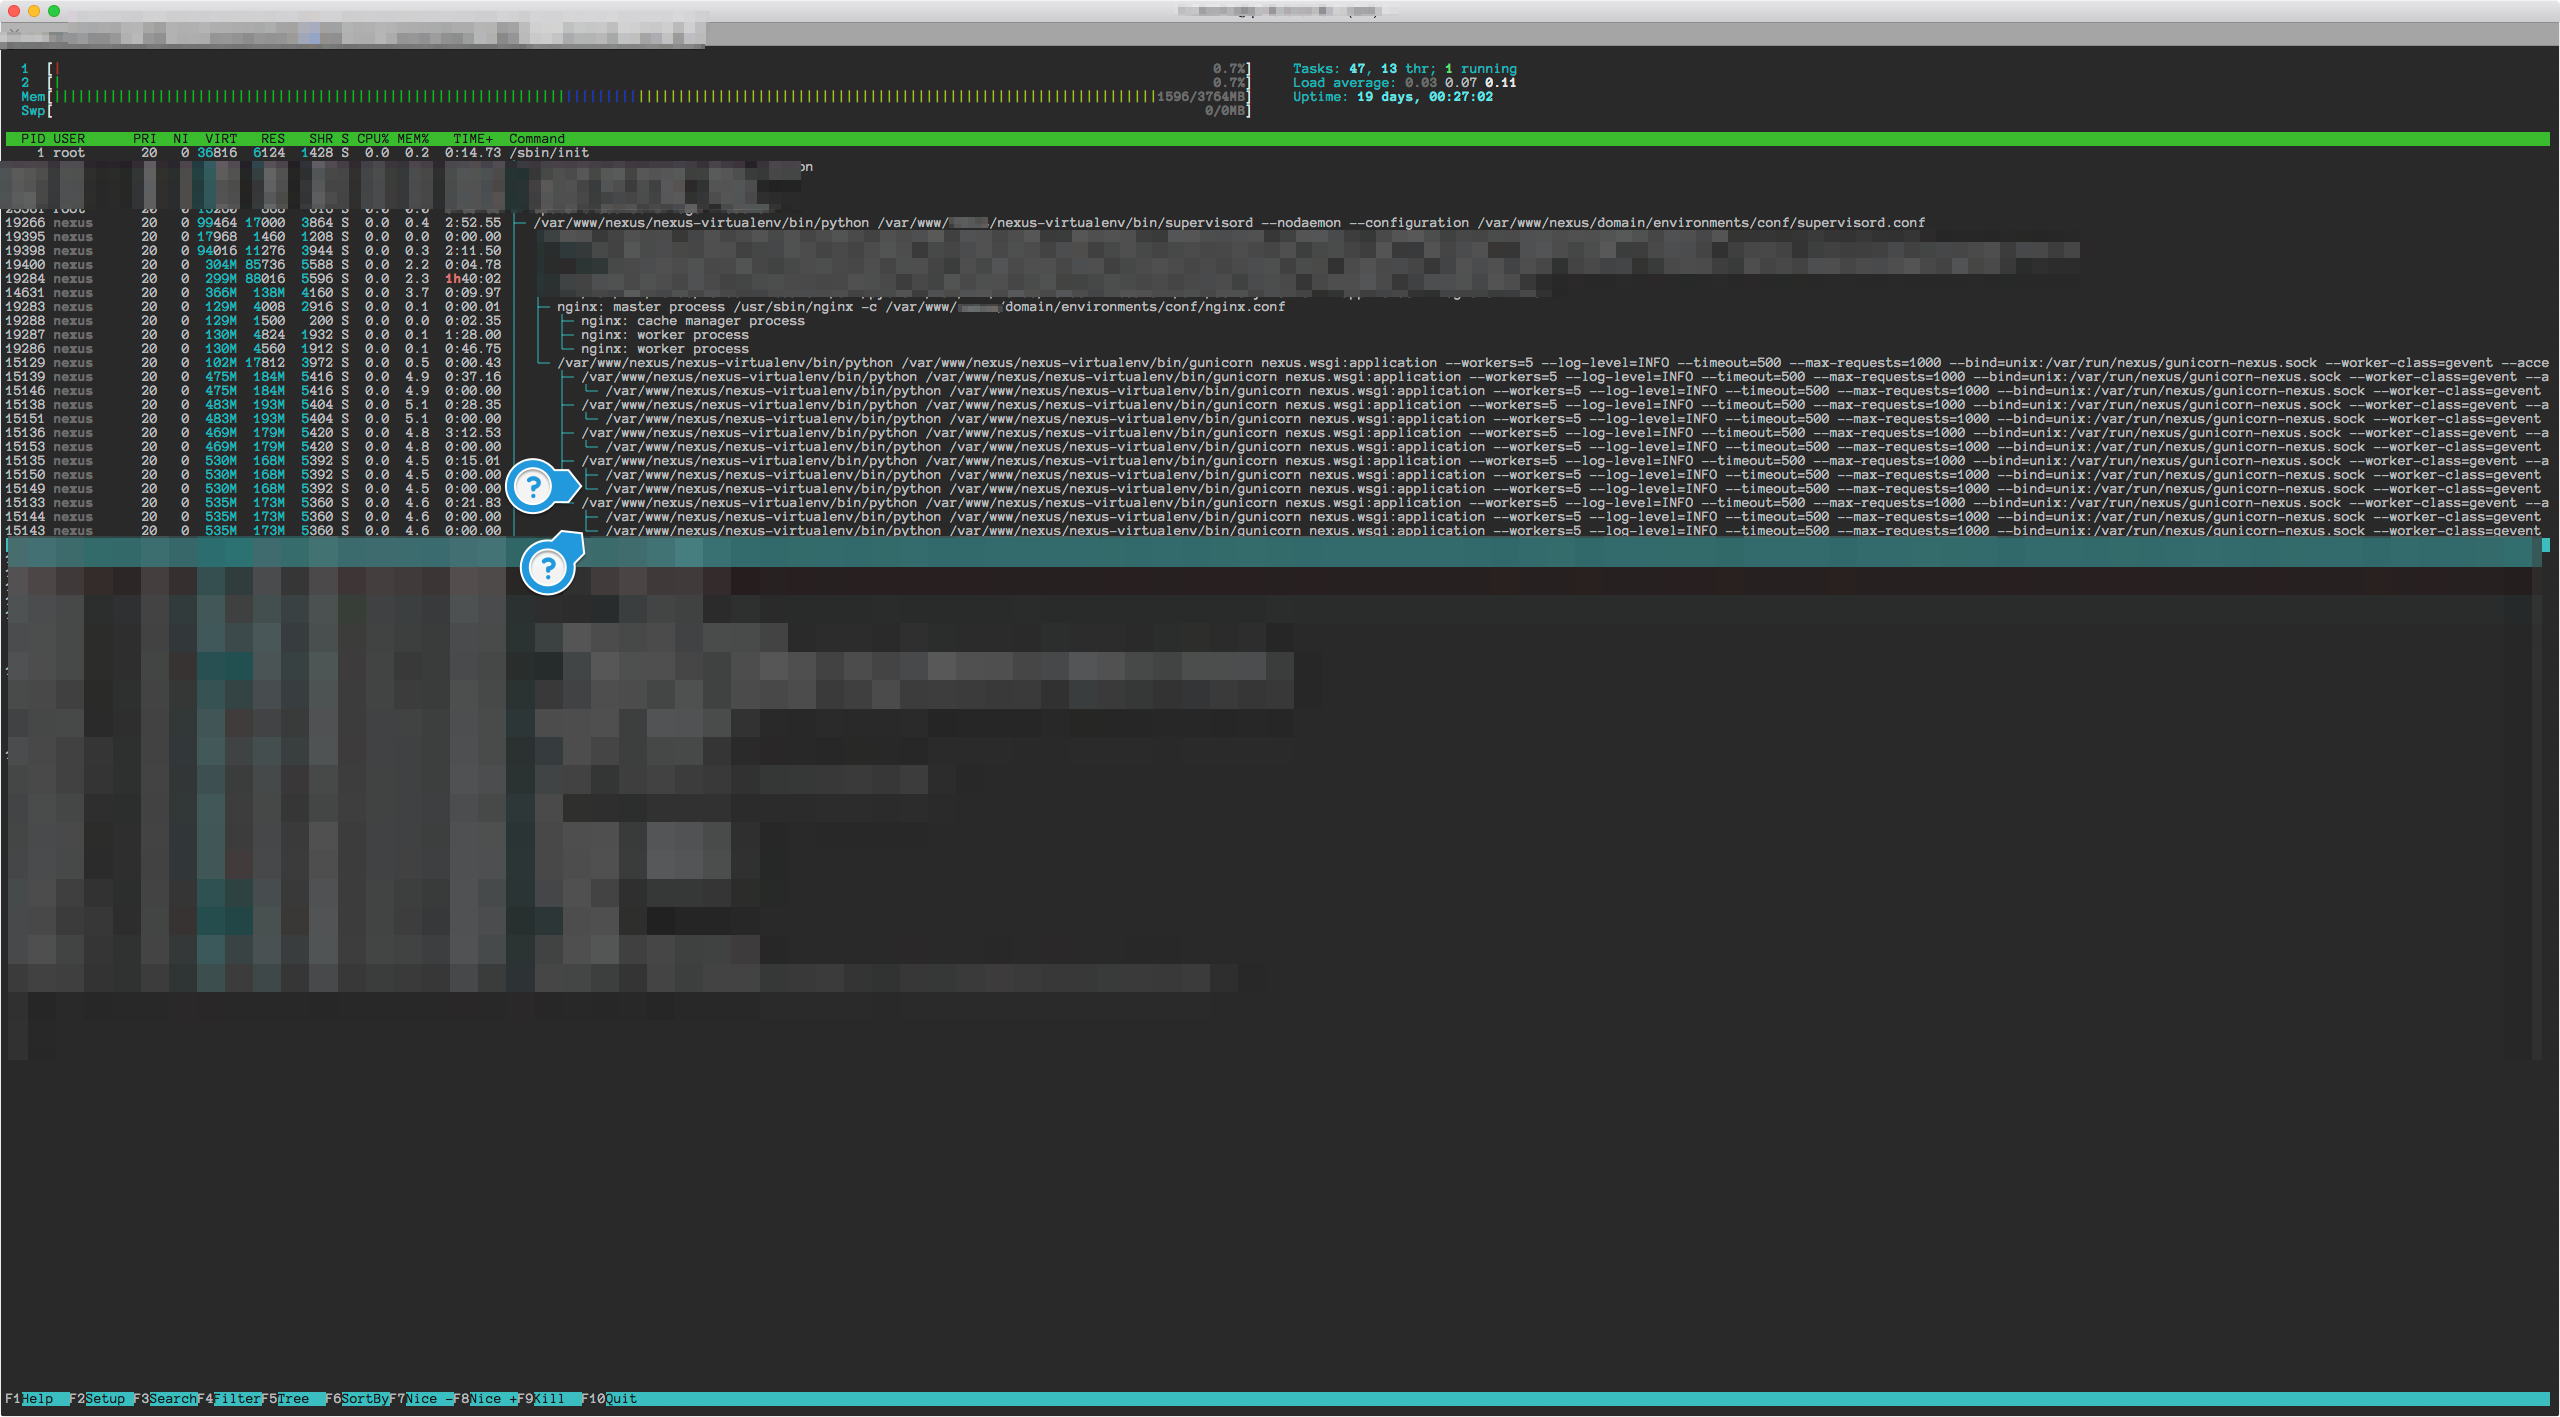Viewport: 2560px width, 1417px height.
Task: Open the SortBy column chooser via F6SortBy
Action: pos(358,1399)
